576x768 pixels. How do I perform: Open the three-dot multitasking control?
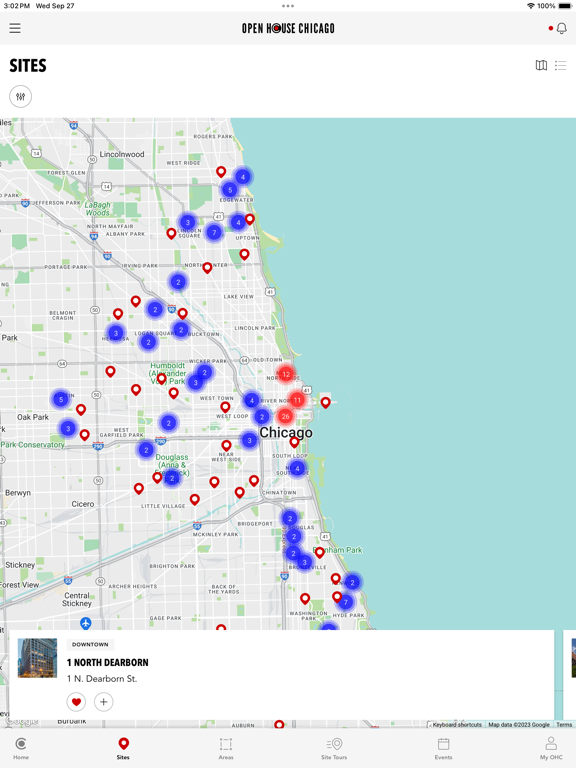point(288,6)
